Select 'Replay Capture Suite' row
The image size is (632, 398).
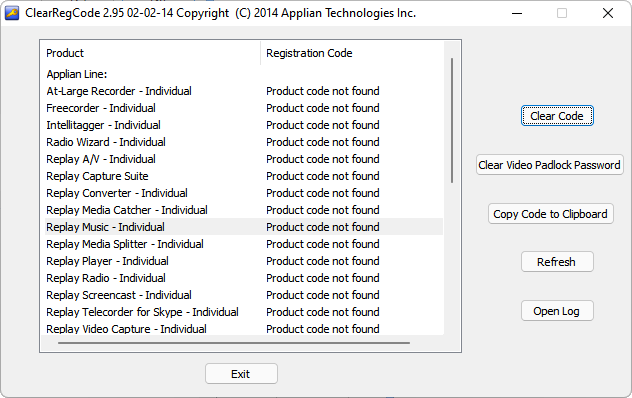(244, 176)
